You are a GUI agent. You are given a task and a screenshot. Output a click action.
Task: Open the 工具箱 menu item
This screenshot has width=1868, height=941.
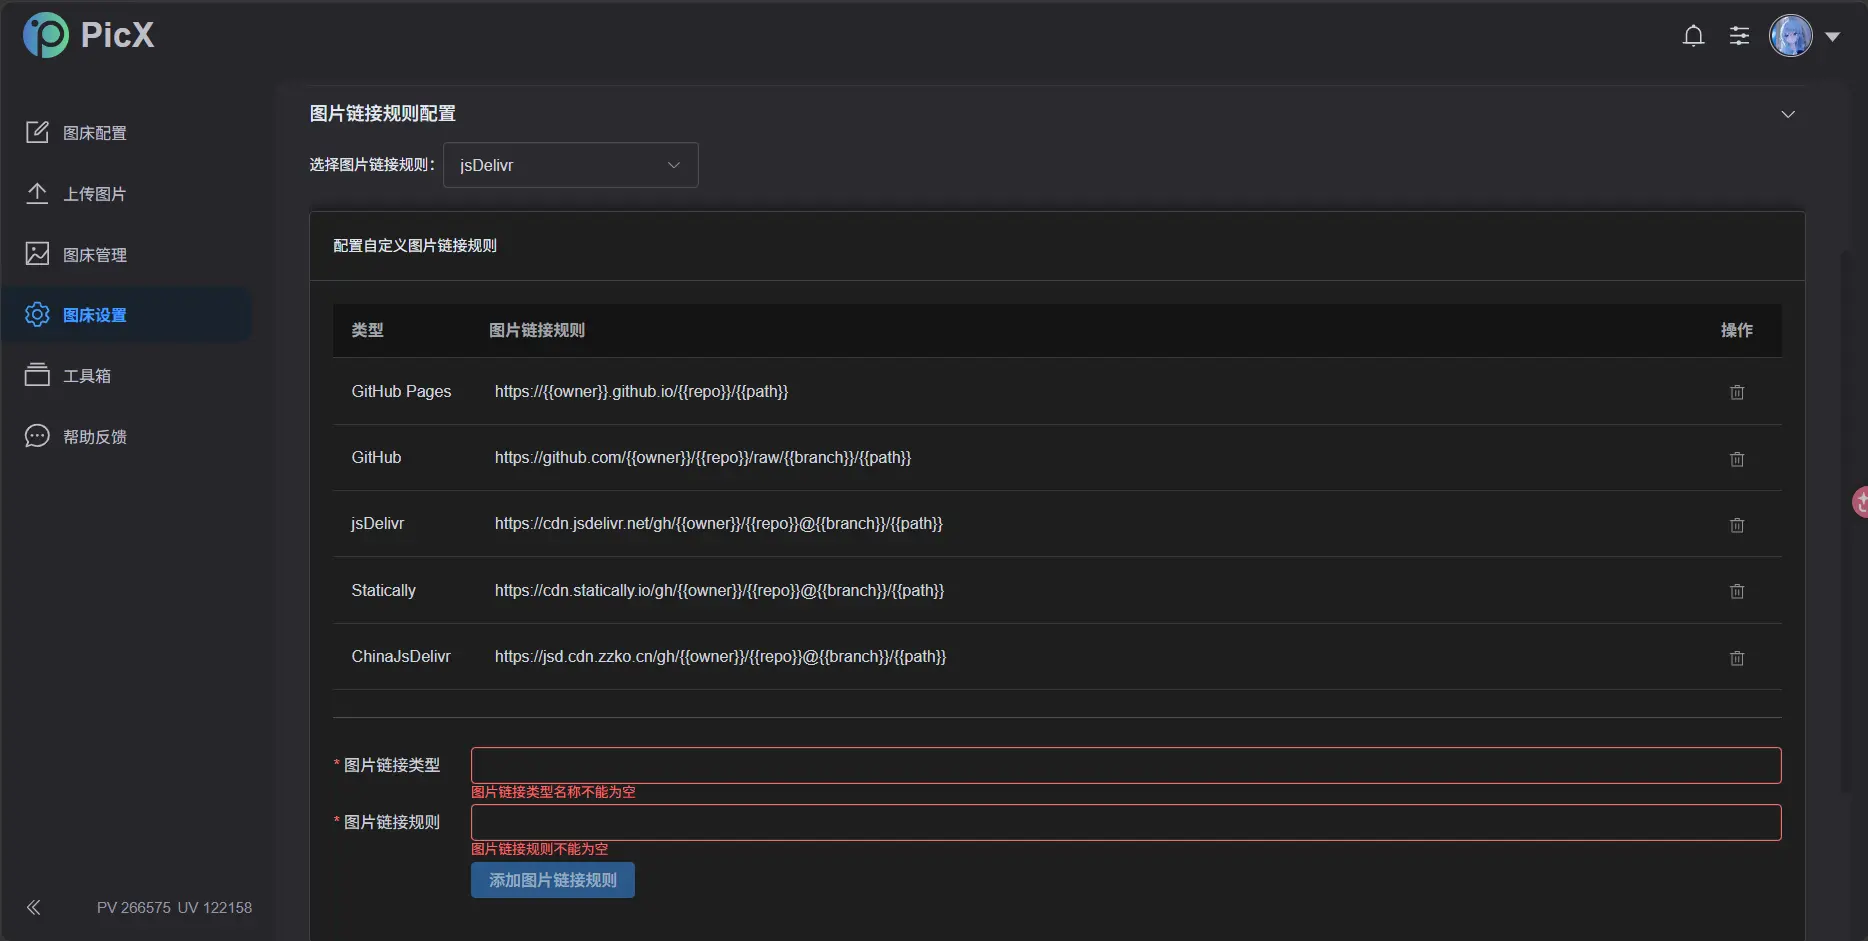(127, 376)
